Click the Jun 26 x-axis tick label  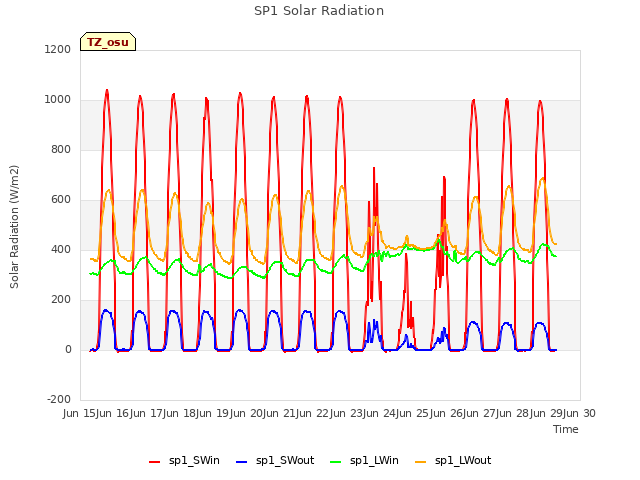pos(447,413)
